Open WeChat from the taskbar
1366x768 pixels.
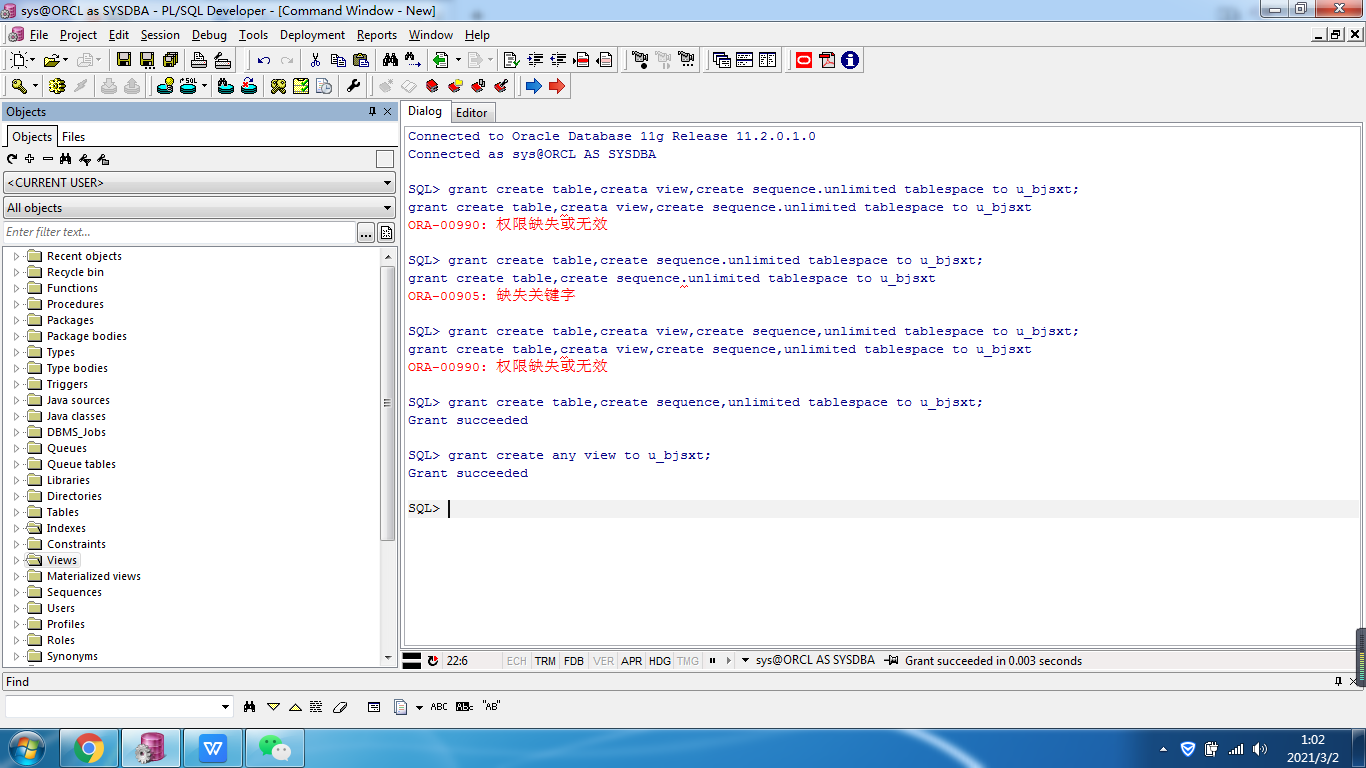(274, 748)
